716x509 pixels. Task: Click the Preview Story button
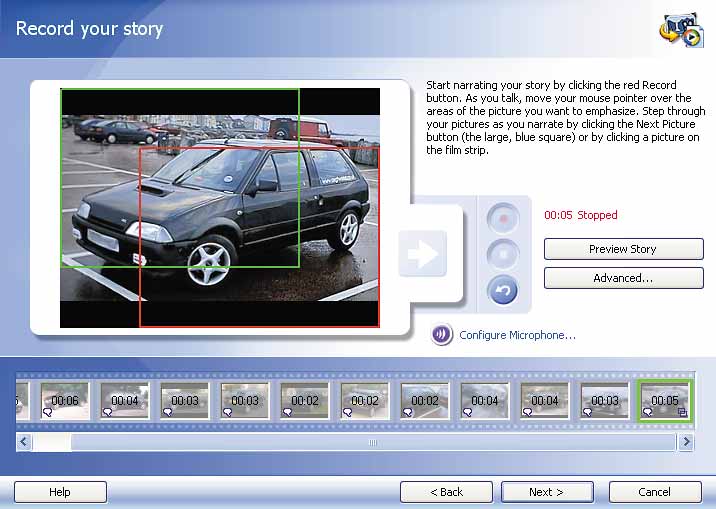[623, 249]
